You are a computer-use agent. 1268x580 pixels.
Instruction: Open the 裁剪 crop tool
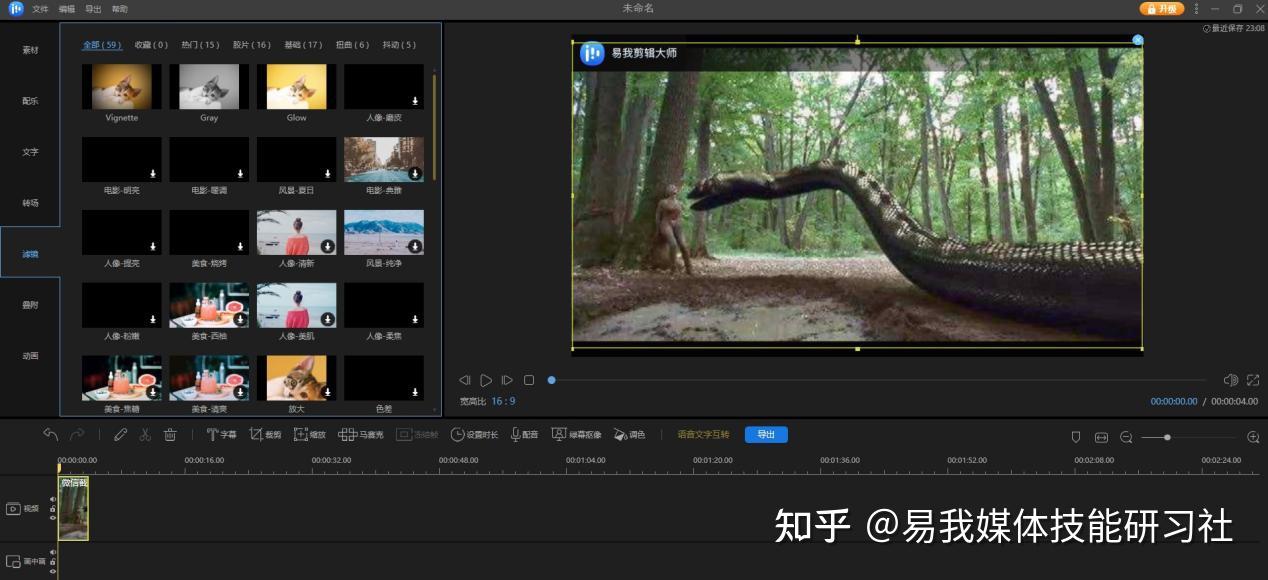pyautogui.click(x=265, y=435)
